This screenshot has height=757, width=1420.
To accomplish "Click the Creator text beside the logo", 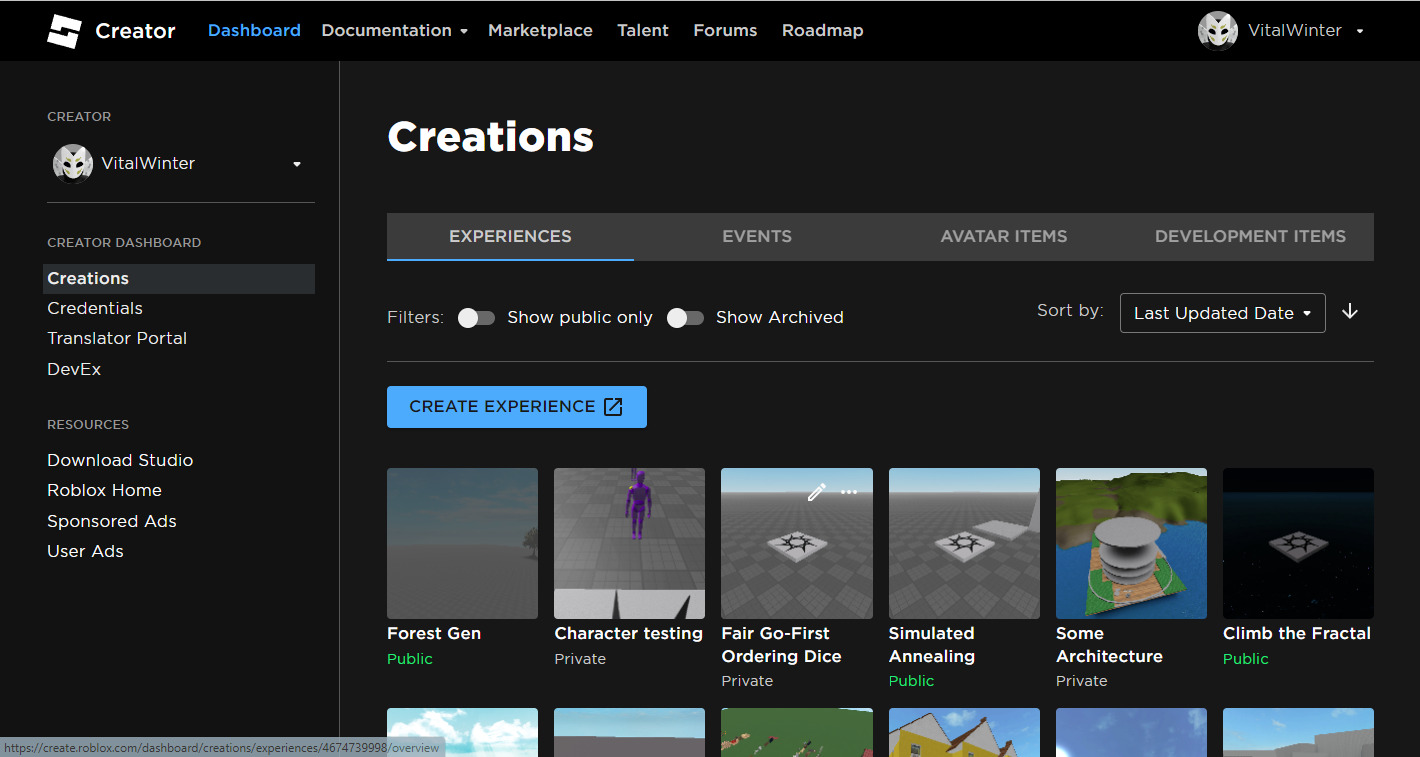I will 135,31.
